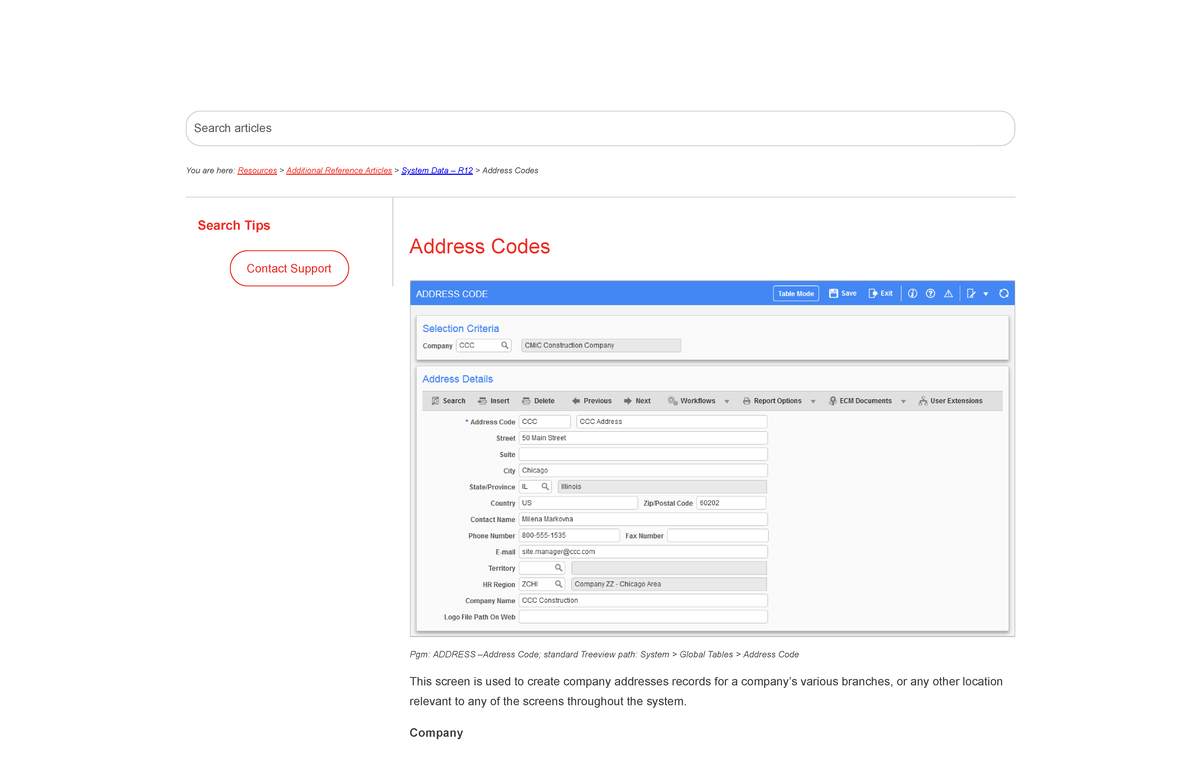Insert a new address record

coord(494,400)
